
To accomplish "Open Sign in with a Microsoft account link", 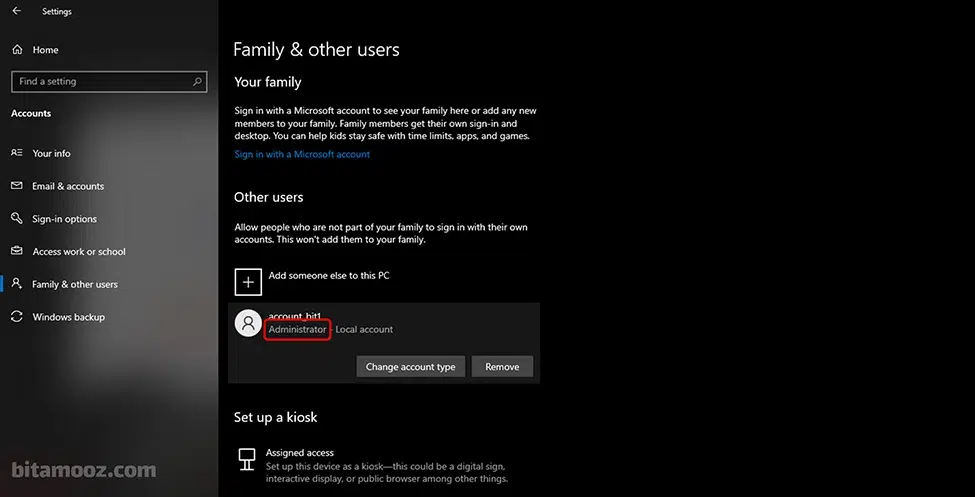I will point(302,154).
